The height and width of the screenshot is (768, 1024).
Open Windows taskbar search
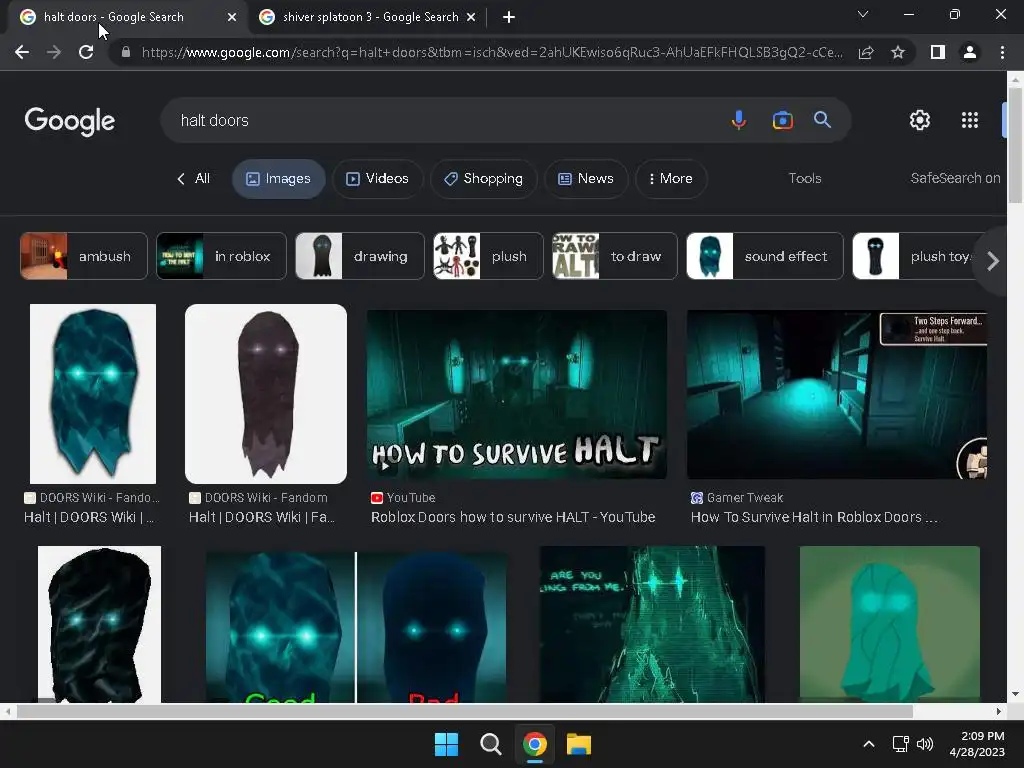490,744
